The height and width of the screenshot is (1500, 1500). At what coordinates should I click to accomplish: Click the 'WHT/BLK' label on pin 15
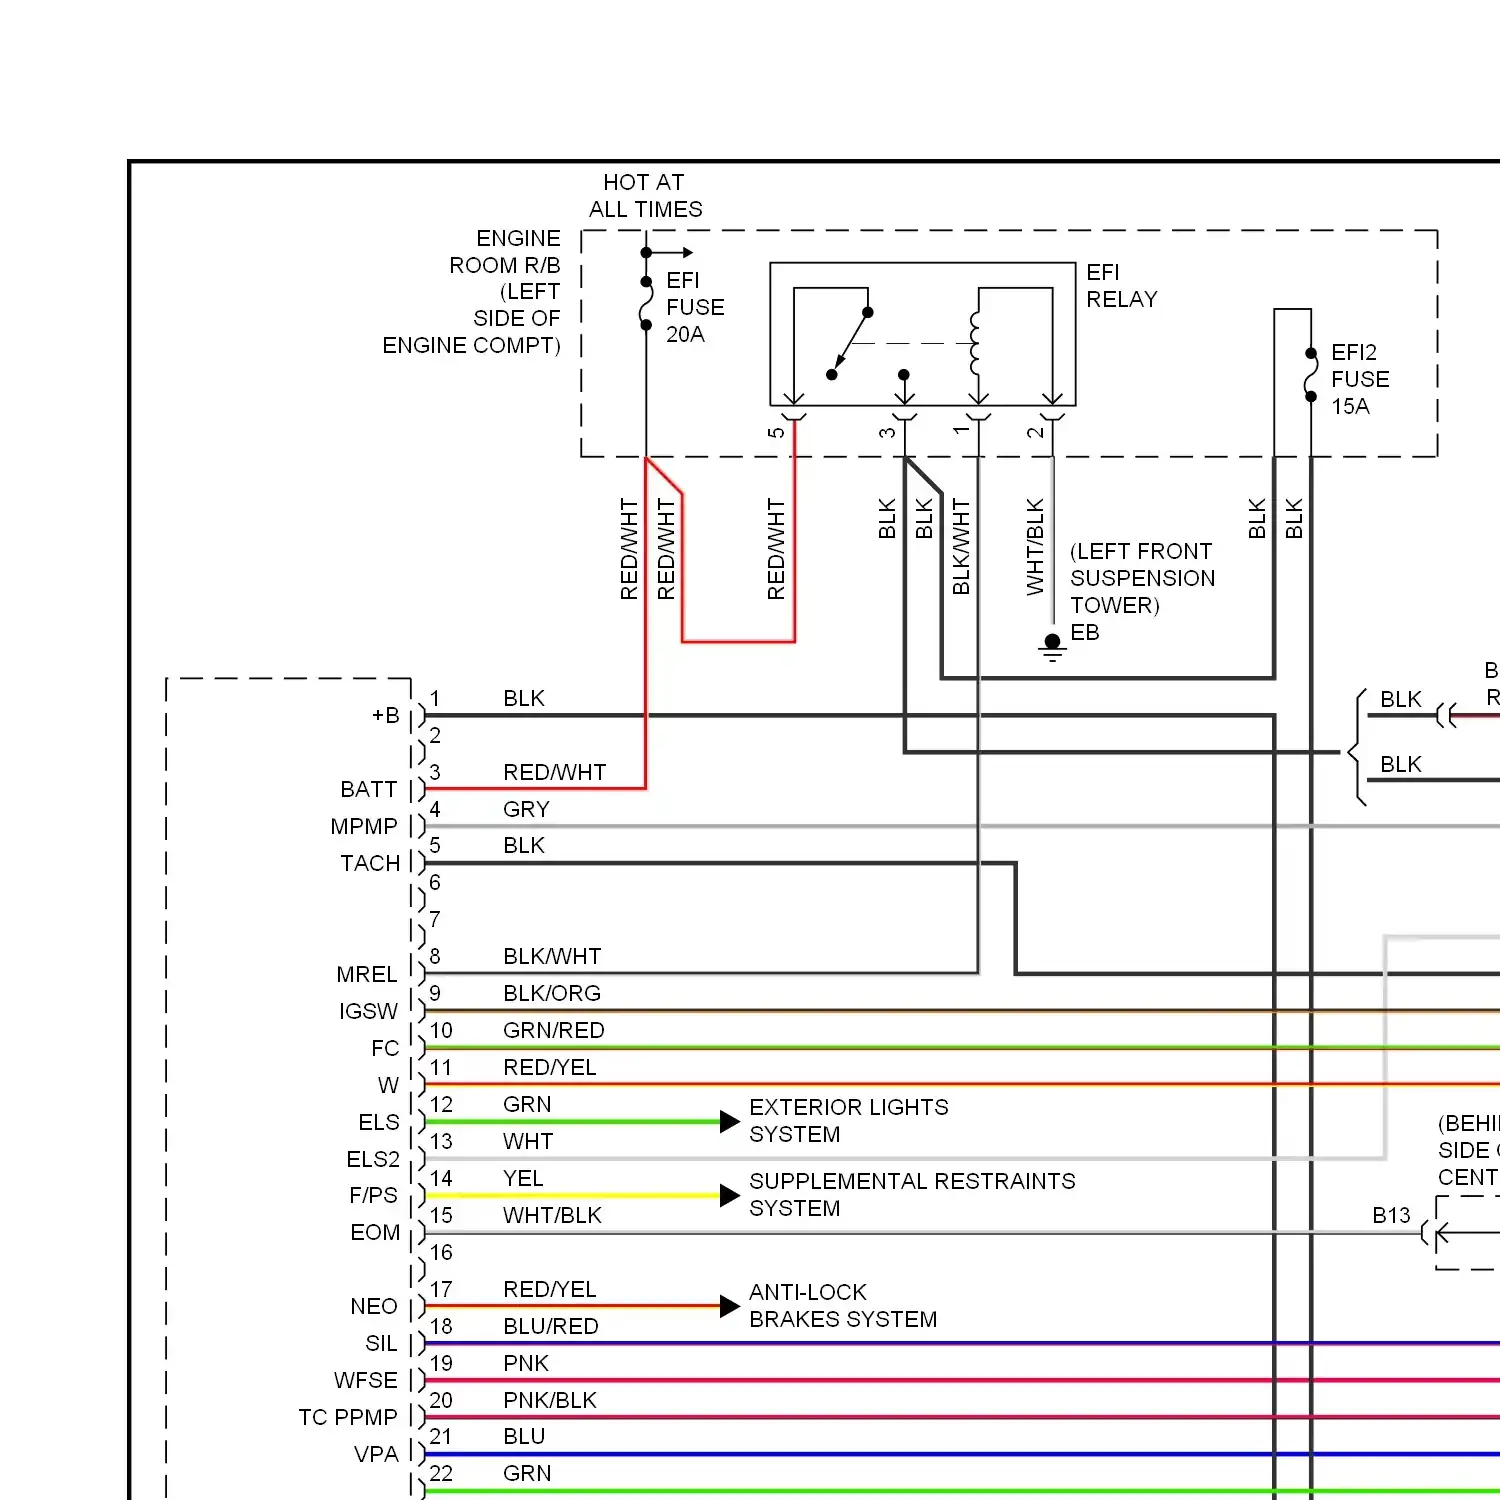(552, 1216)
